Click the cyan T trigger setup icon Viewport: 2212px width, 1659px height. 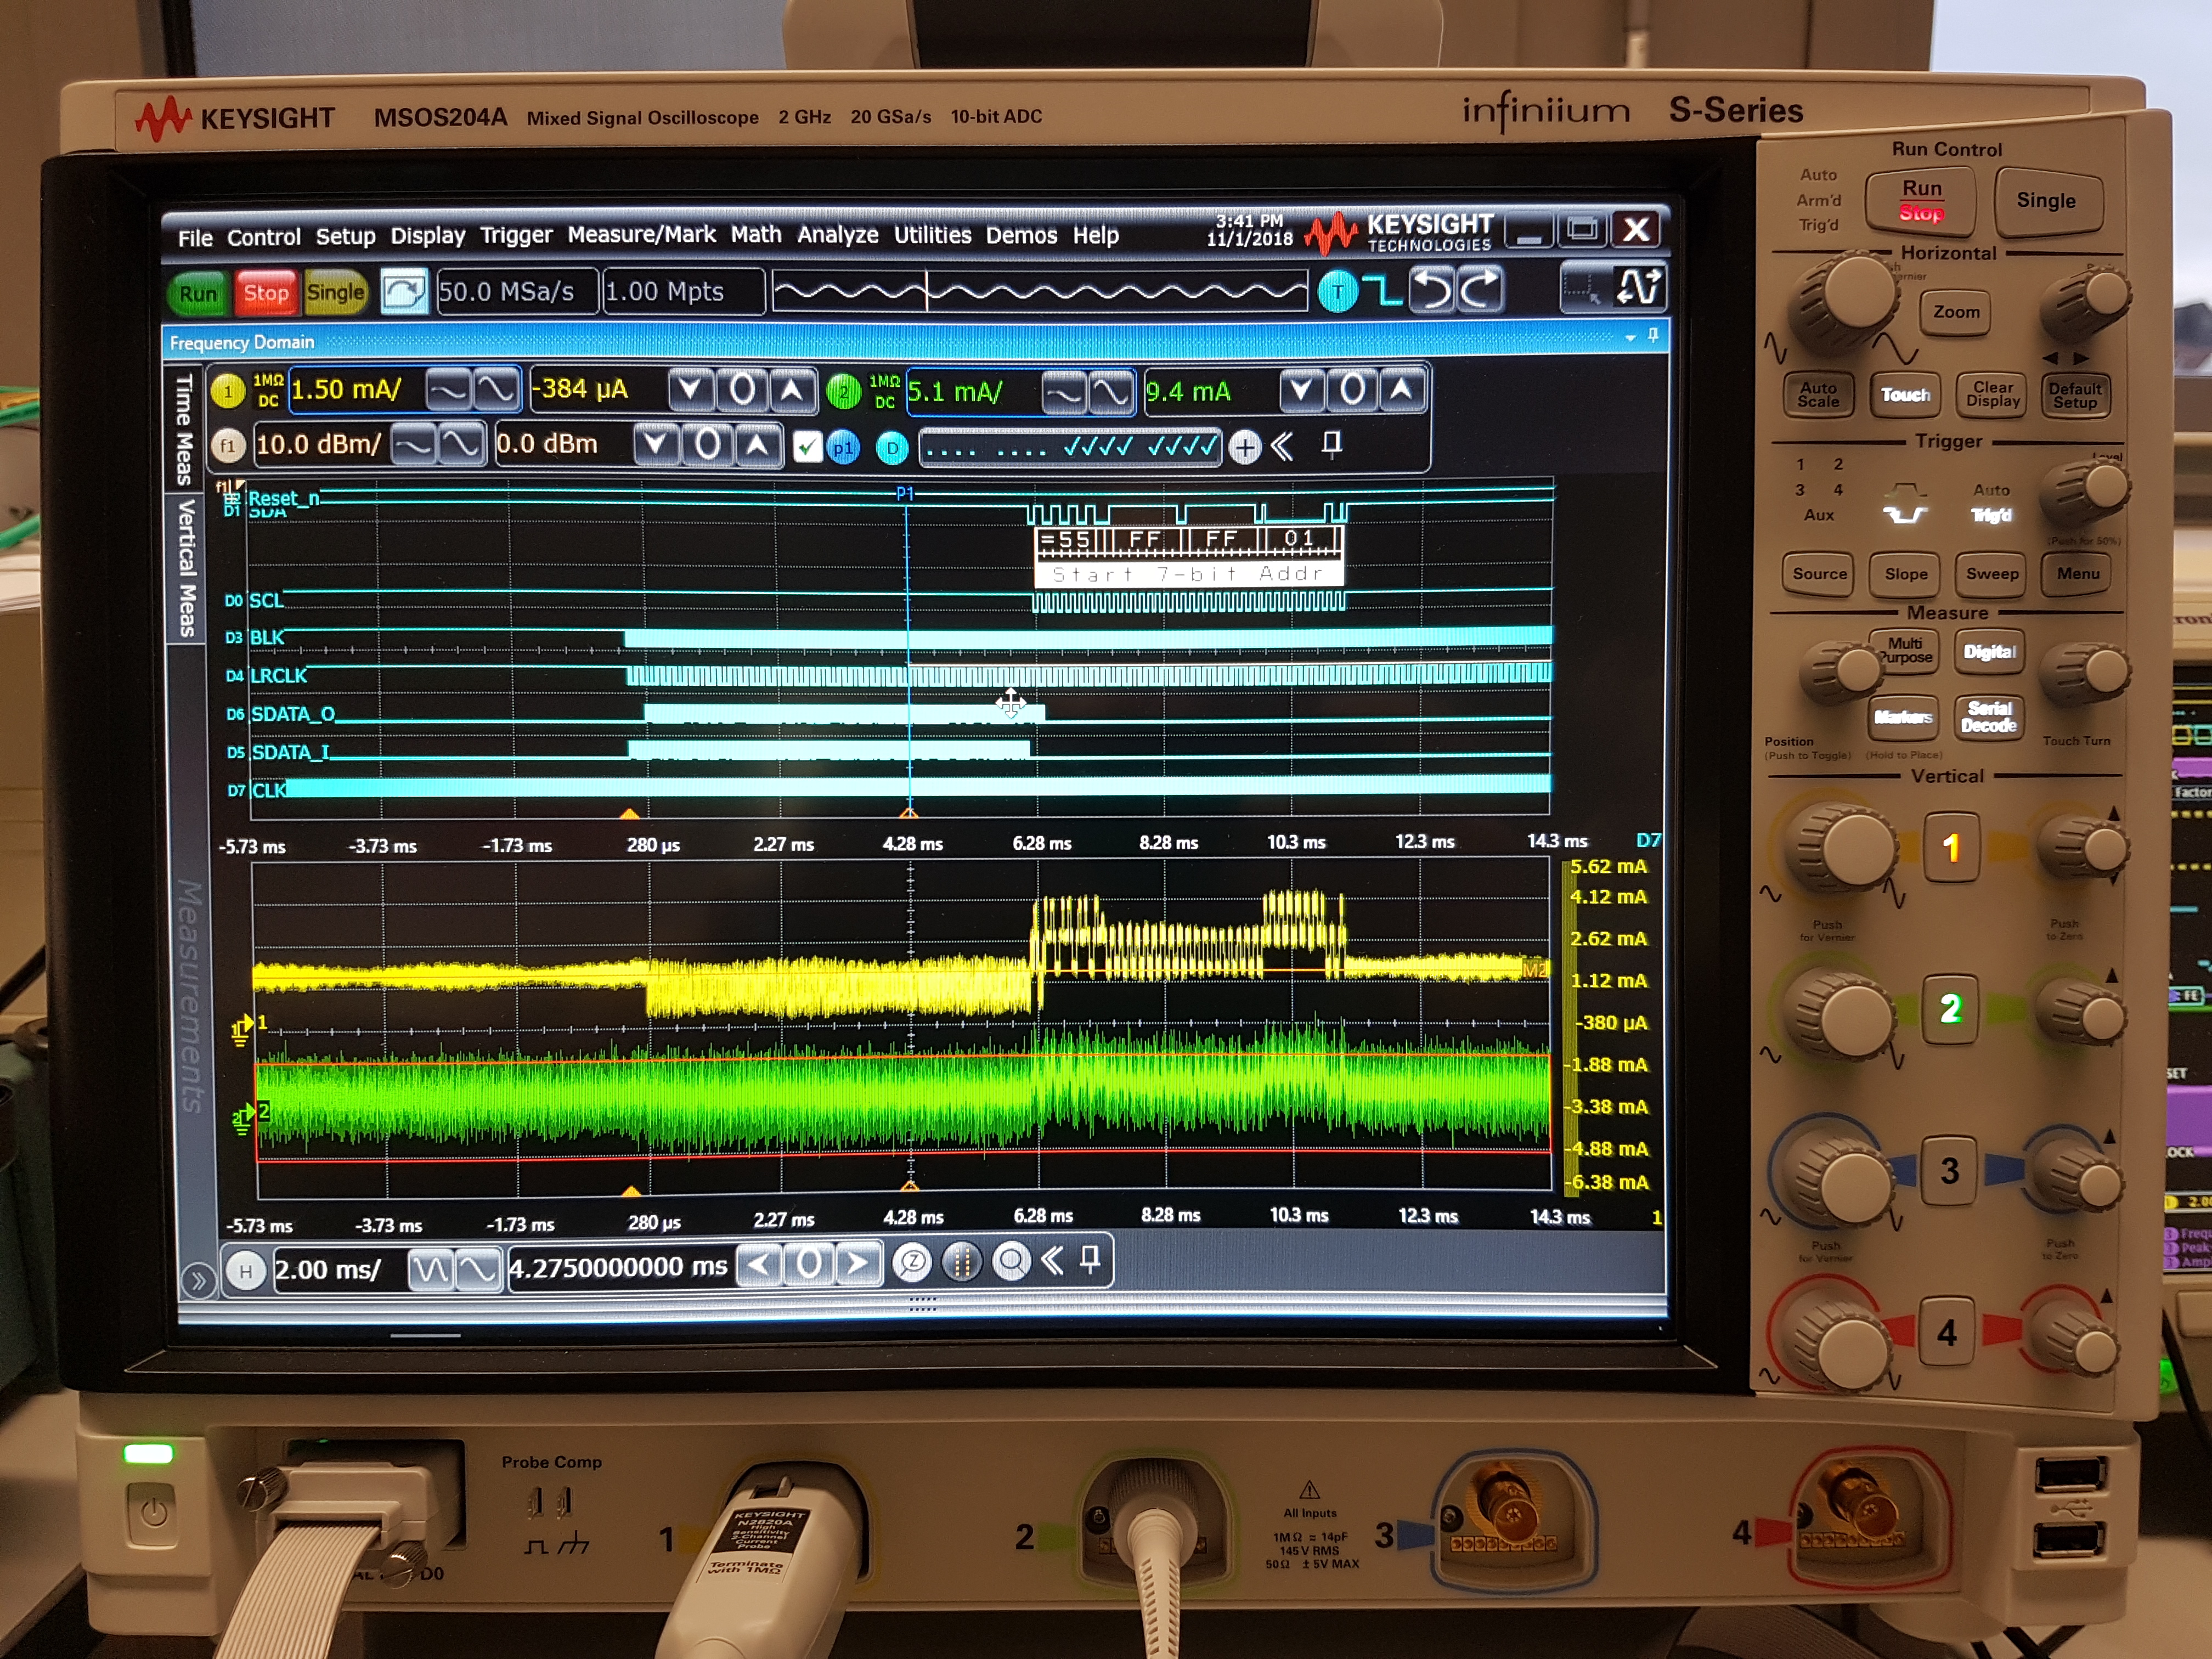click(1337, 292)
